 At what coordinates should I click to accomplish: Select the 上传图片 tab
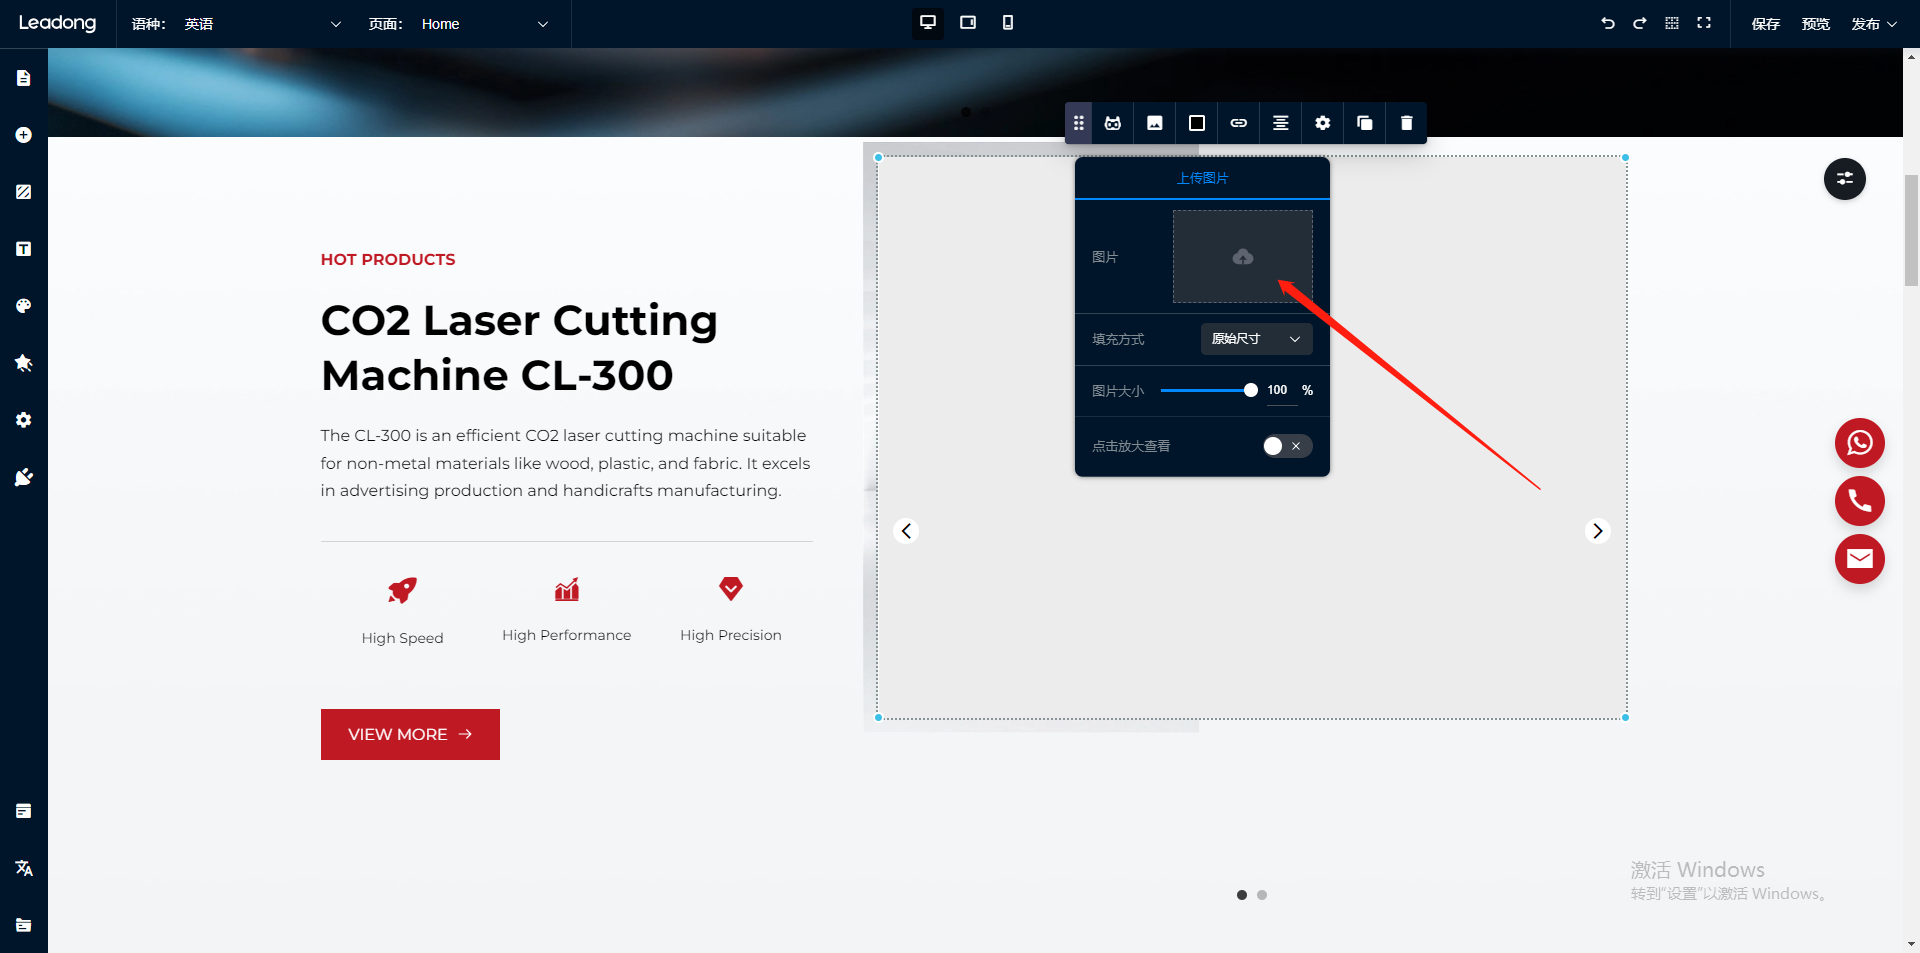[1202, 178]
